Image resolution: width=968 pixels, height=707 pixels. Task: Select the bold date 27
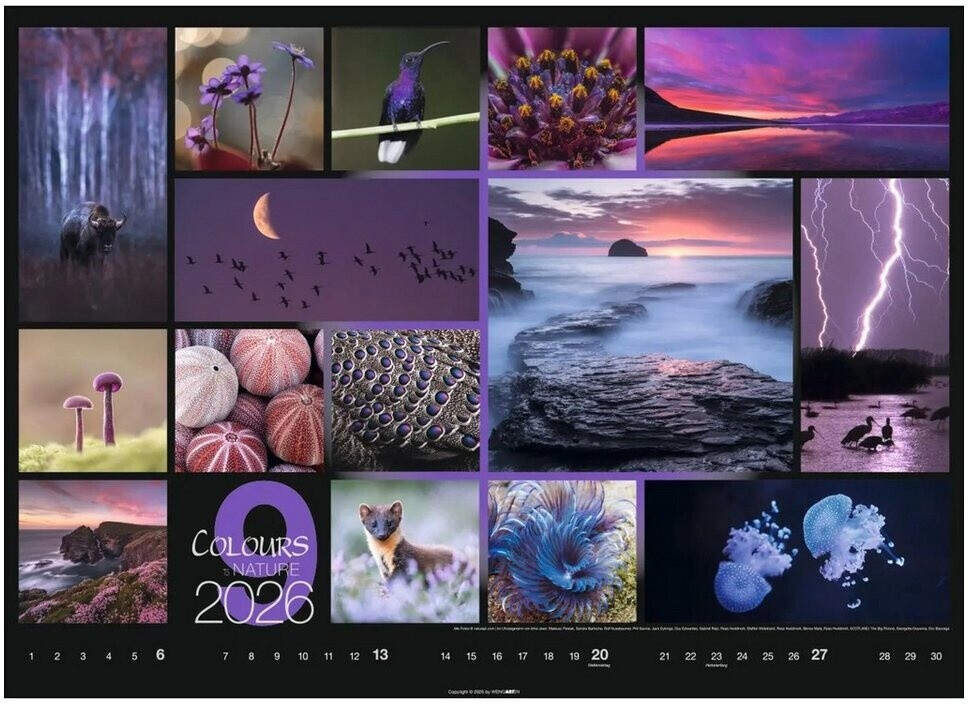tap(819, 656)
